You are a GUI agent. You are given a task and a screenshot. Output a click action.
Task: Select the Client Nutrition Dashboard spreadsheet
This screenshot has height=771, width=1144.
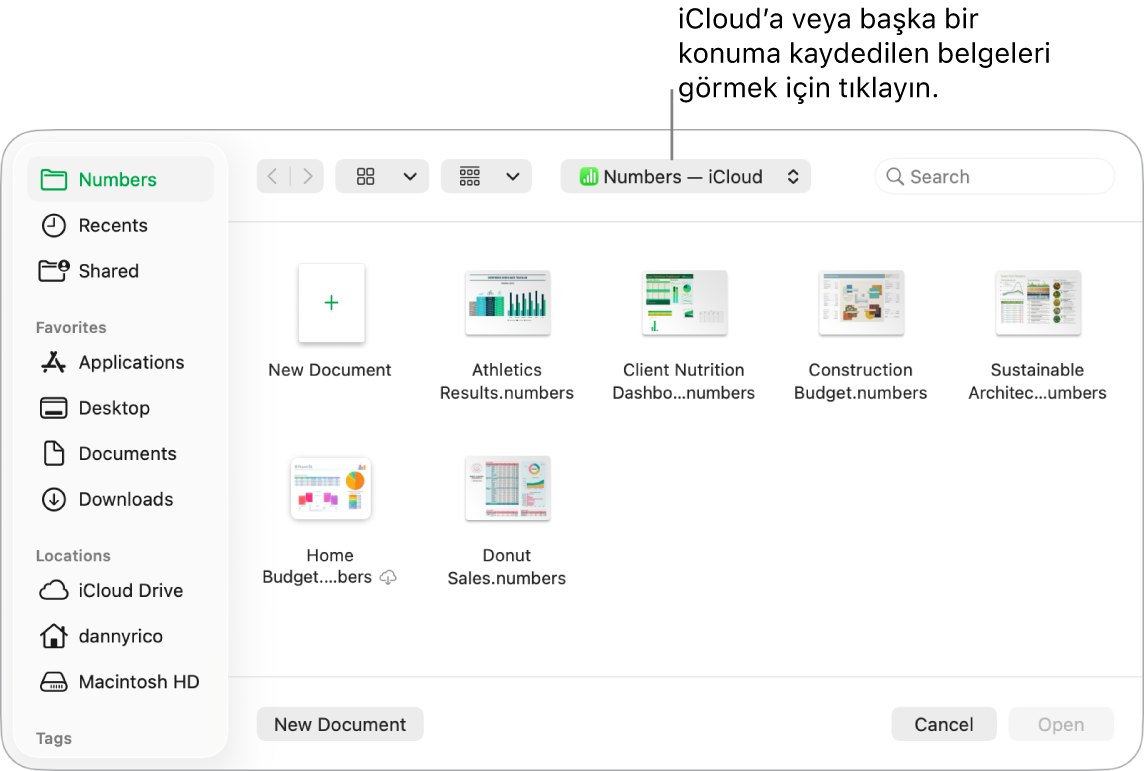tap(684, 303)
